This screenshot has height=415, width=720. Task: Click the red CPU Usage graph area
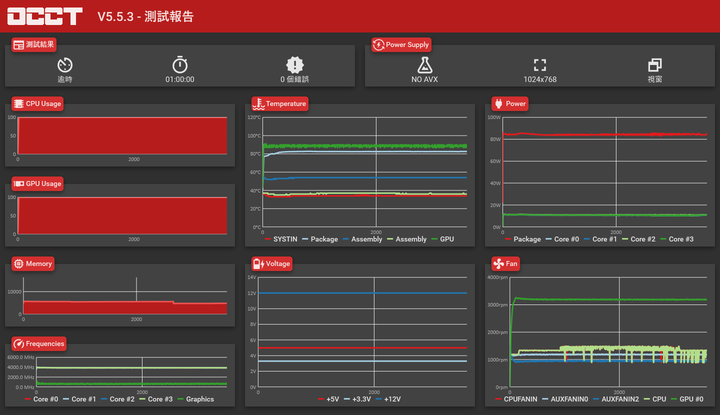(122, 136)
